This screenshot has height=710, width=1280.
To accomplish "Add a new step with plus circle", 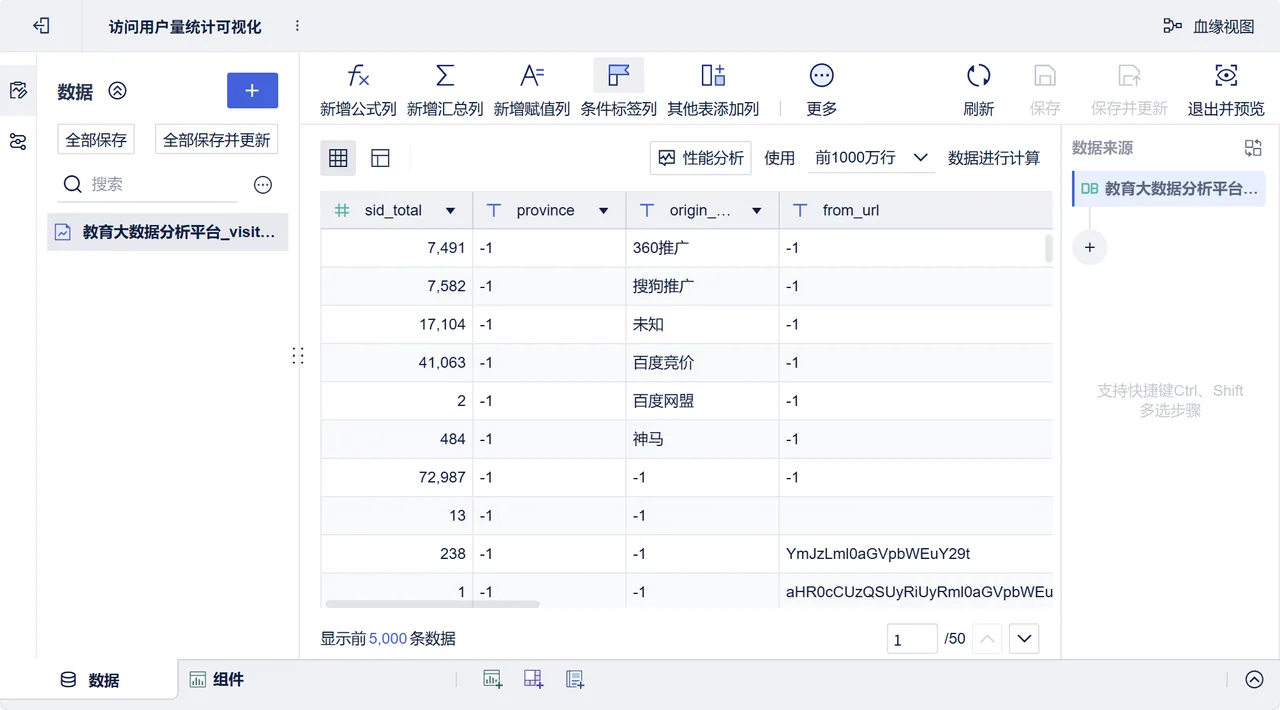I will tap(1090, 247).
